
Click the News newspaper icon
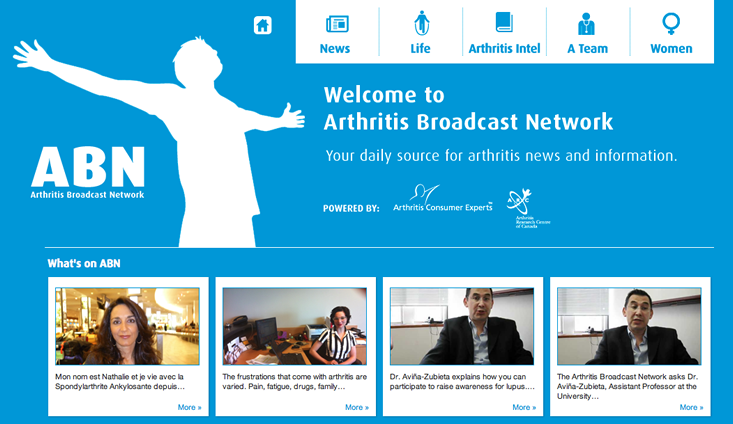coord(337,23)
